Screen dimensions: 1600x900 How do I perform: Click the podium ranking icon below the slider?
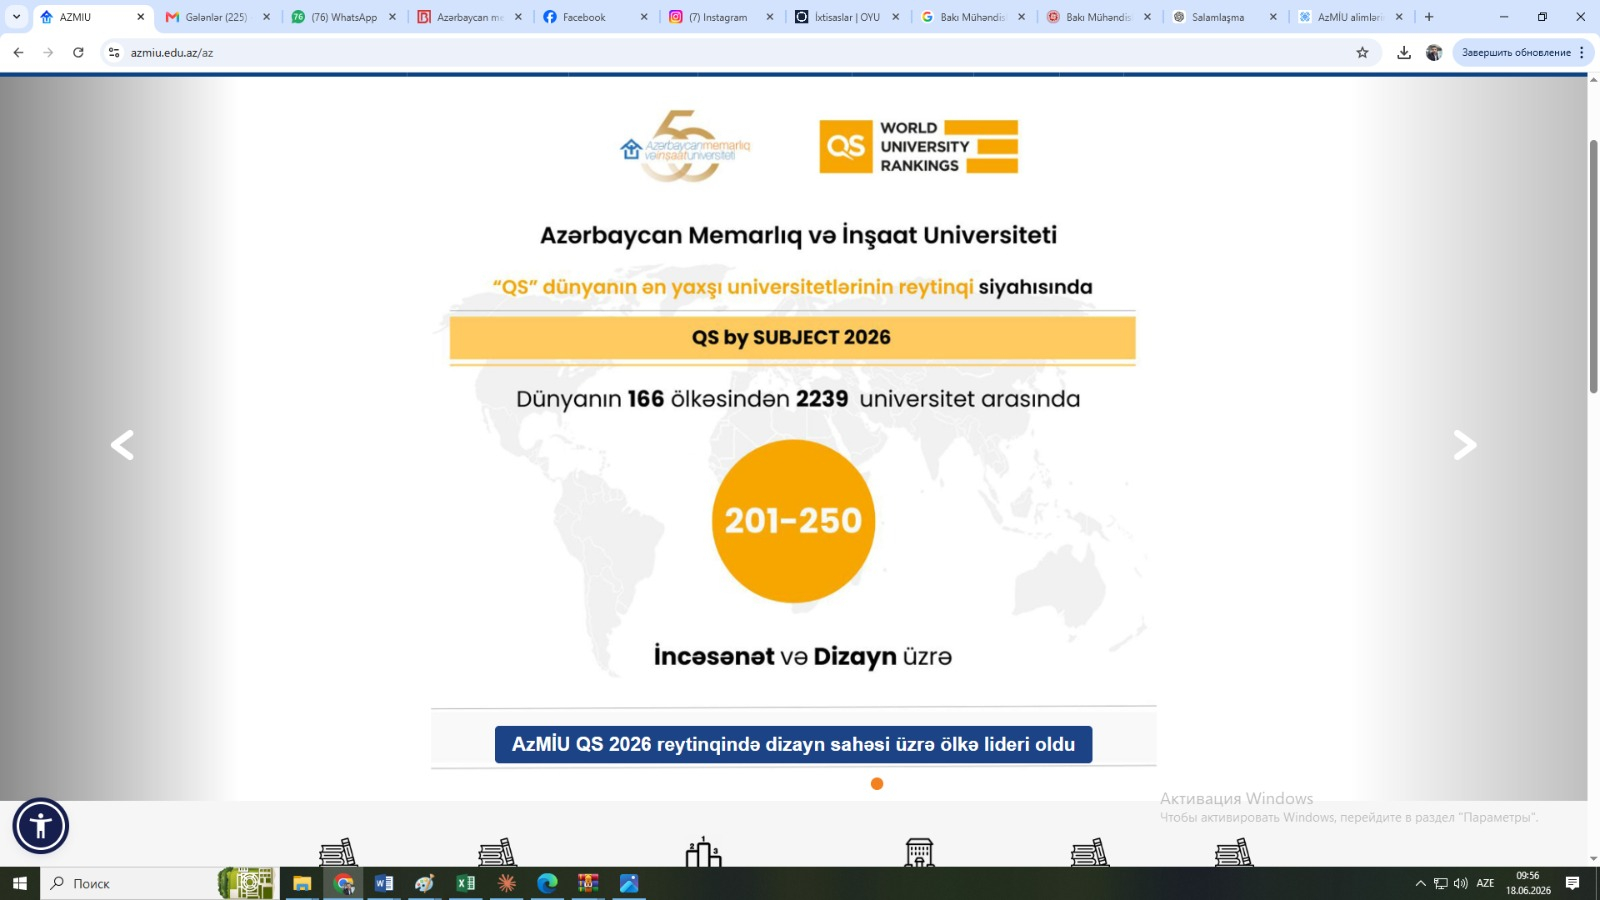(x=703, y=852)
